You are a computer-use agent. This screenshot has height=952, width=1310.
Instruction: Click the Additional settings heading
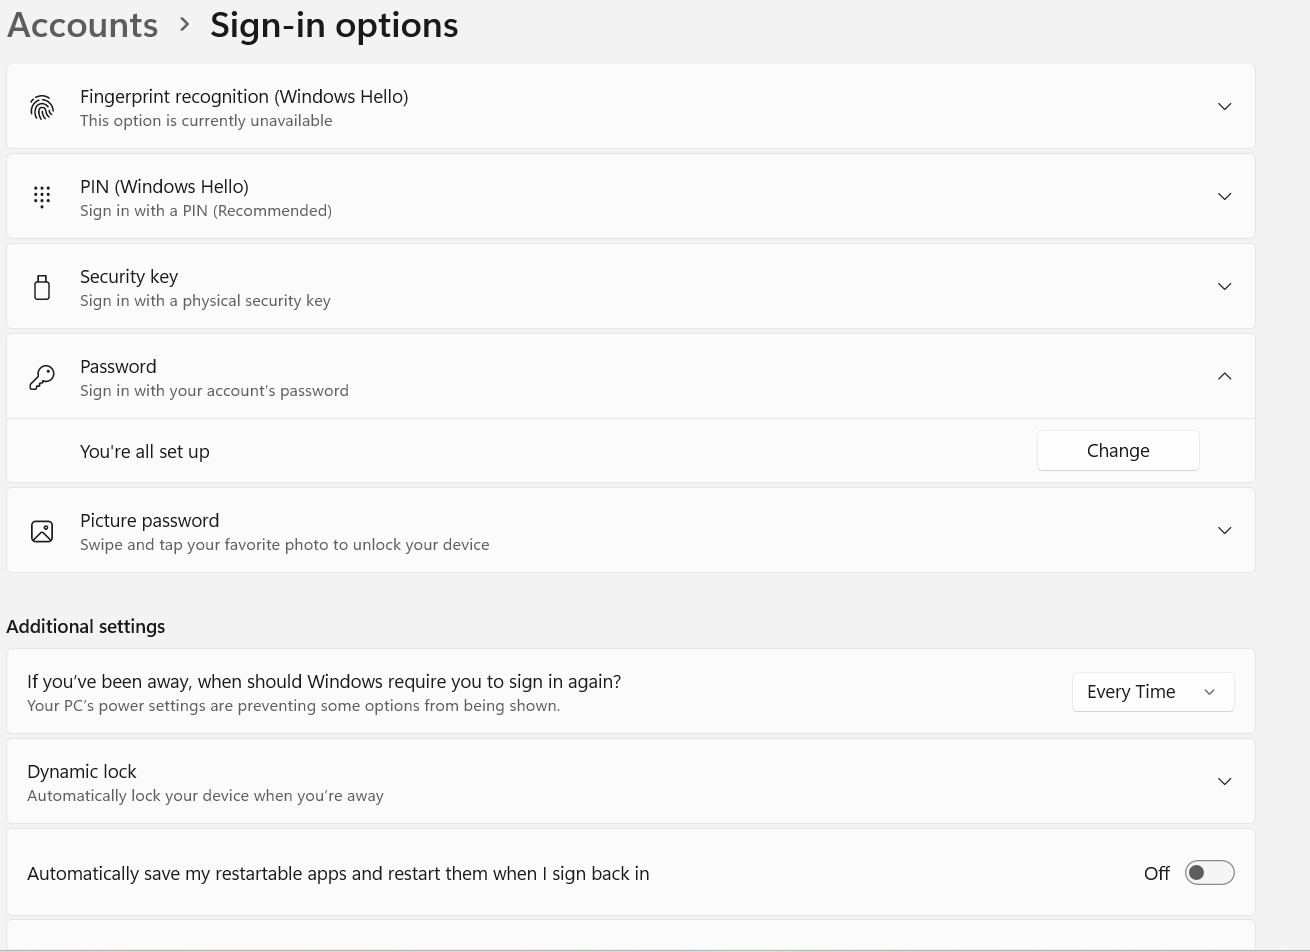(86, 627)
